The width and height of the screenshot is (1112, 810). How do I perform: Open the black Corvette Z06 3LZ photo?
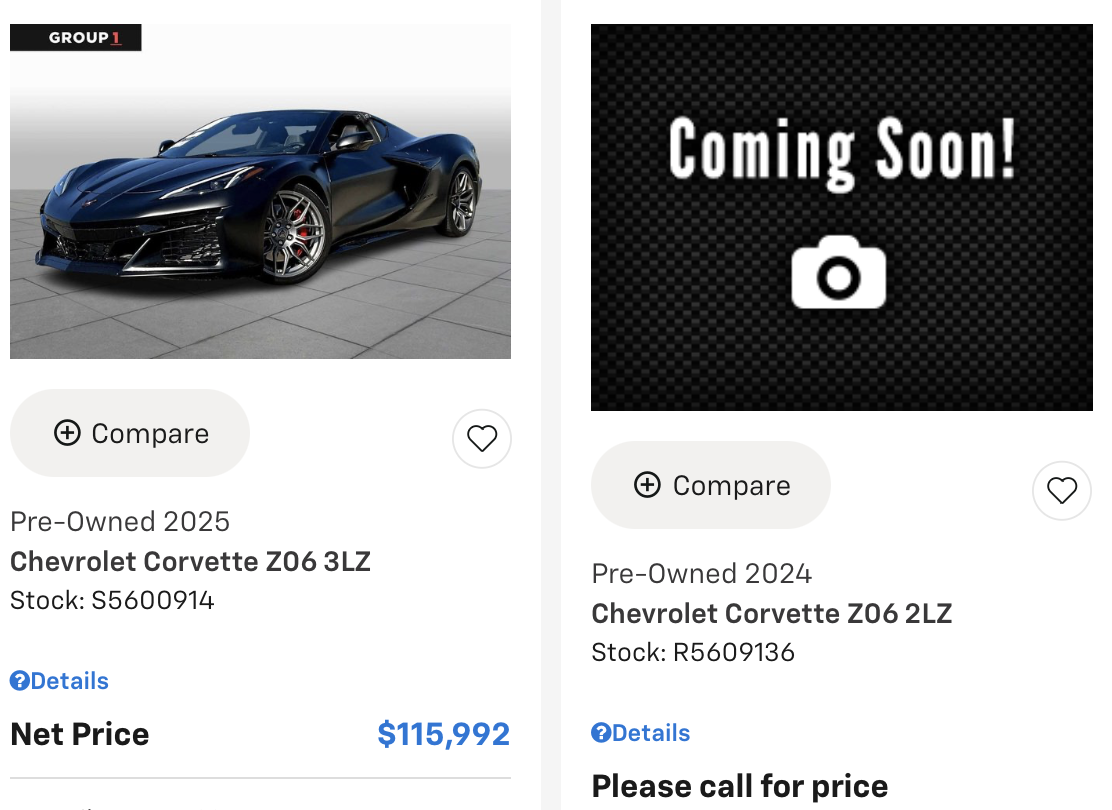(x=260, y=200)
